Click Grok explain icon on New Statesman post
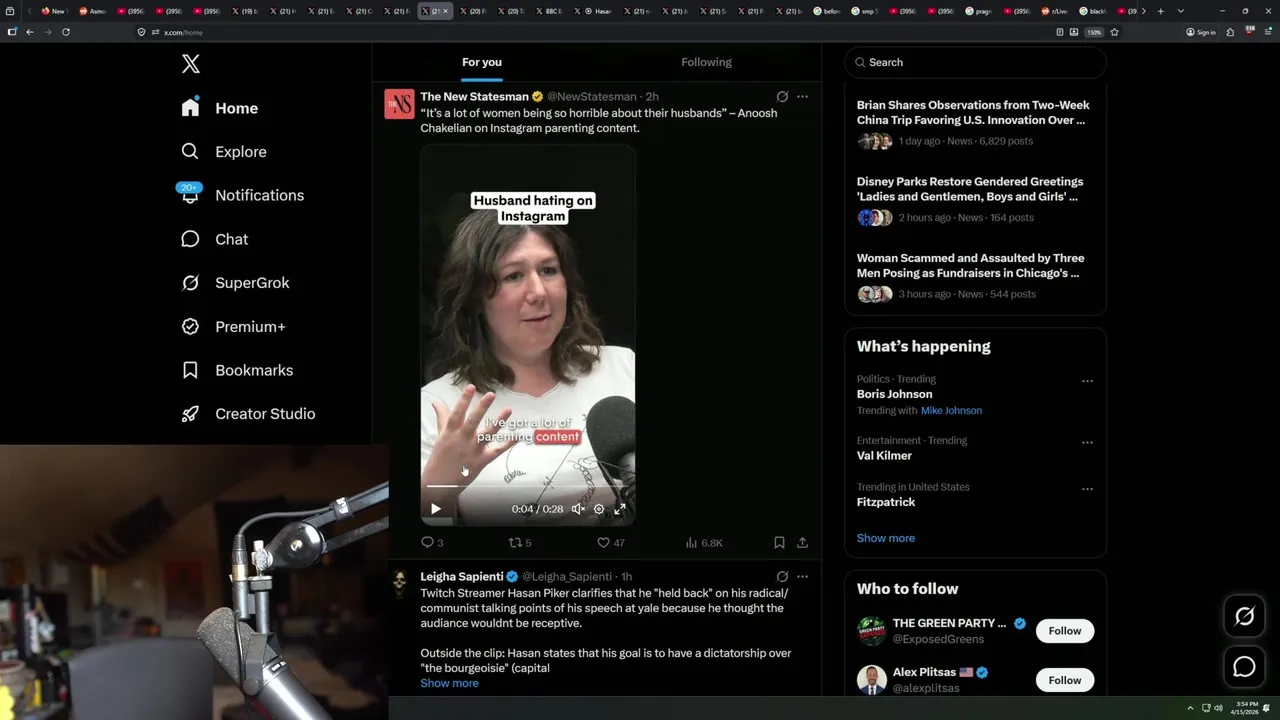 point(782,97)
